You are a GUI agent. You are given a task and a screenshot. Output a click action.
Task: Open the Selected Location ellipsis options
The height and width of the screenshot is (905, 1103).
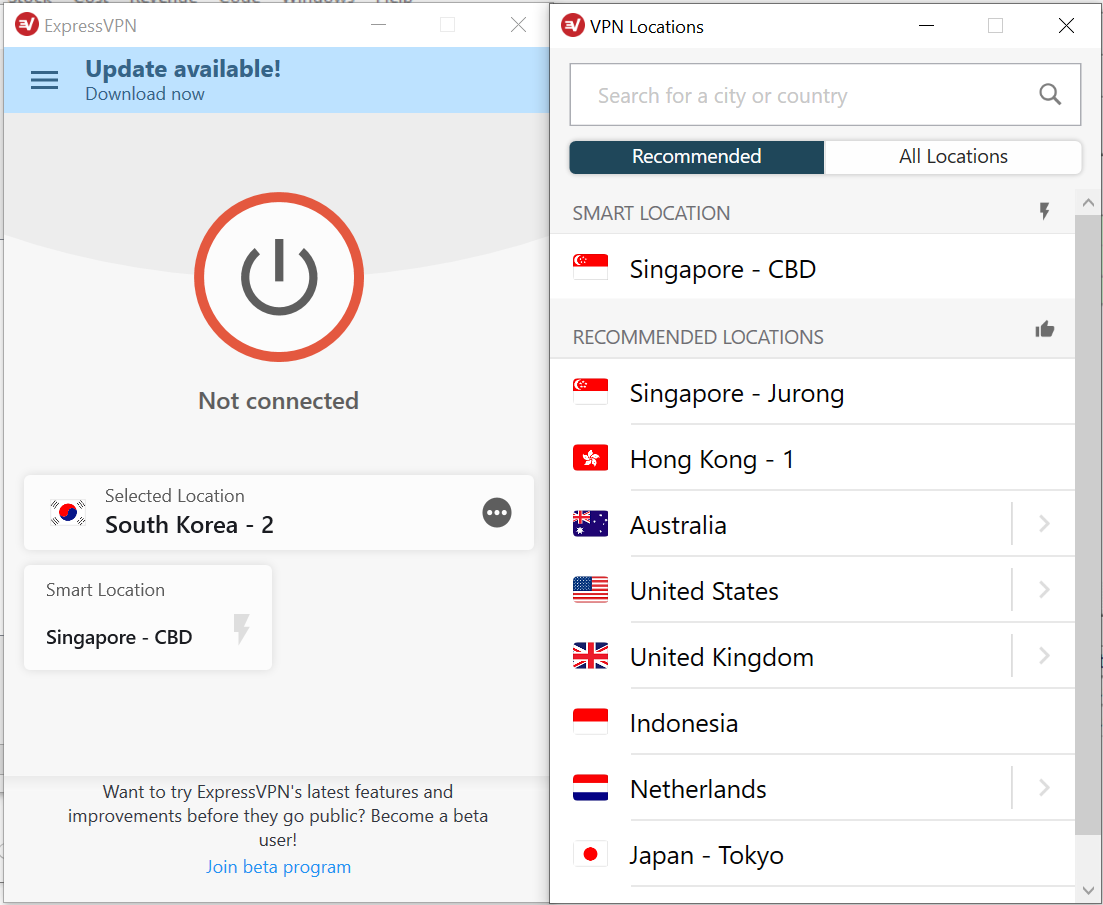pos(497,513)
